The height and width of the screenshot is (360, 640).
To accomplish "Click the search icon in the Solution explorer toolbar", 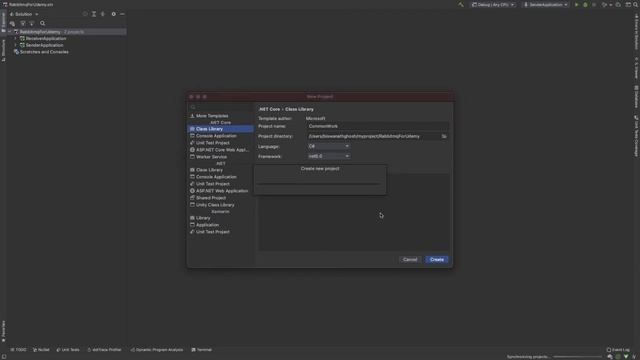I will (x=42, y=23).
